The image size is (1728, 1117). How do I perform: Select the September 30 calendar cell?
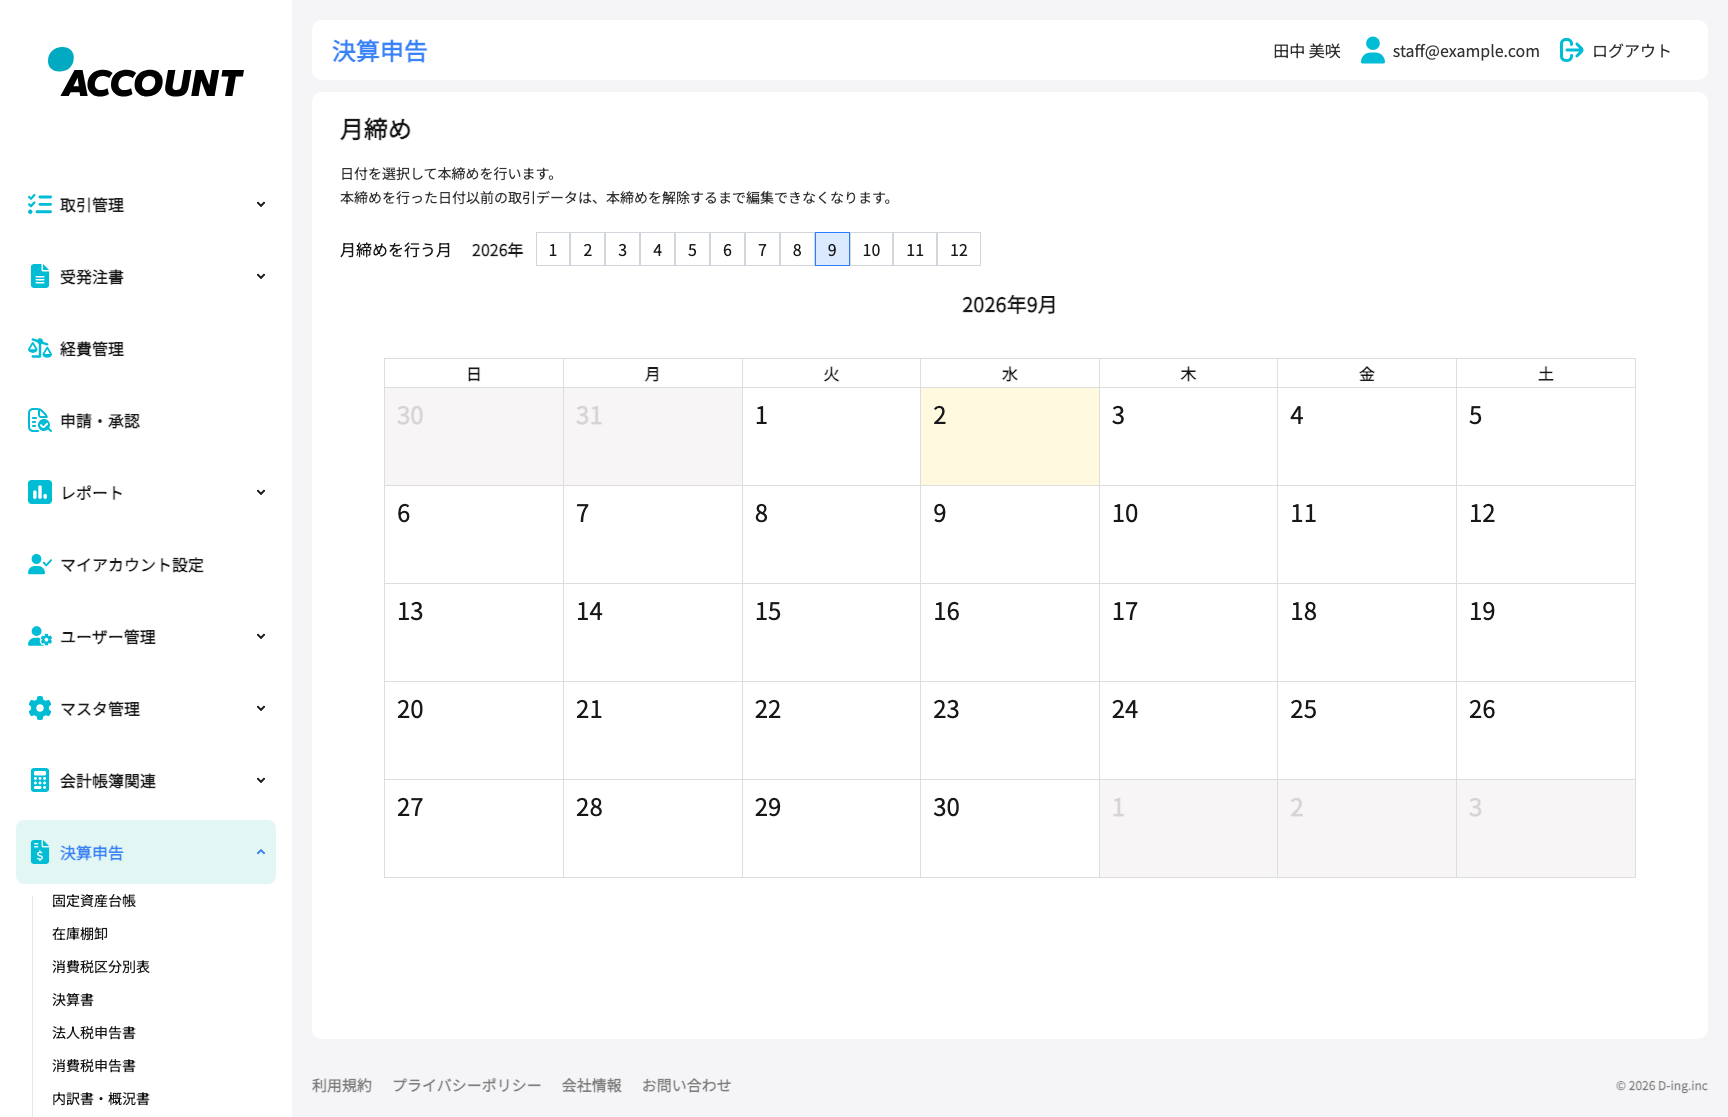[x=1009, y=829]
